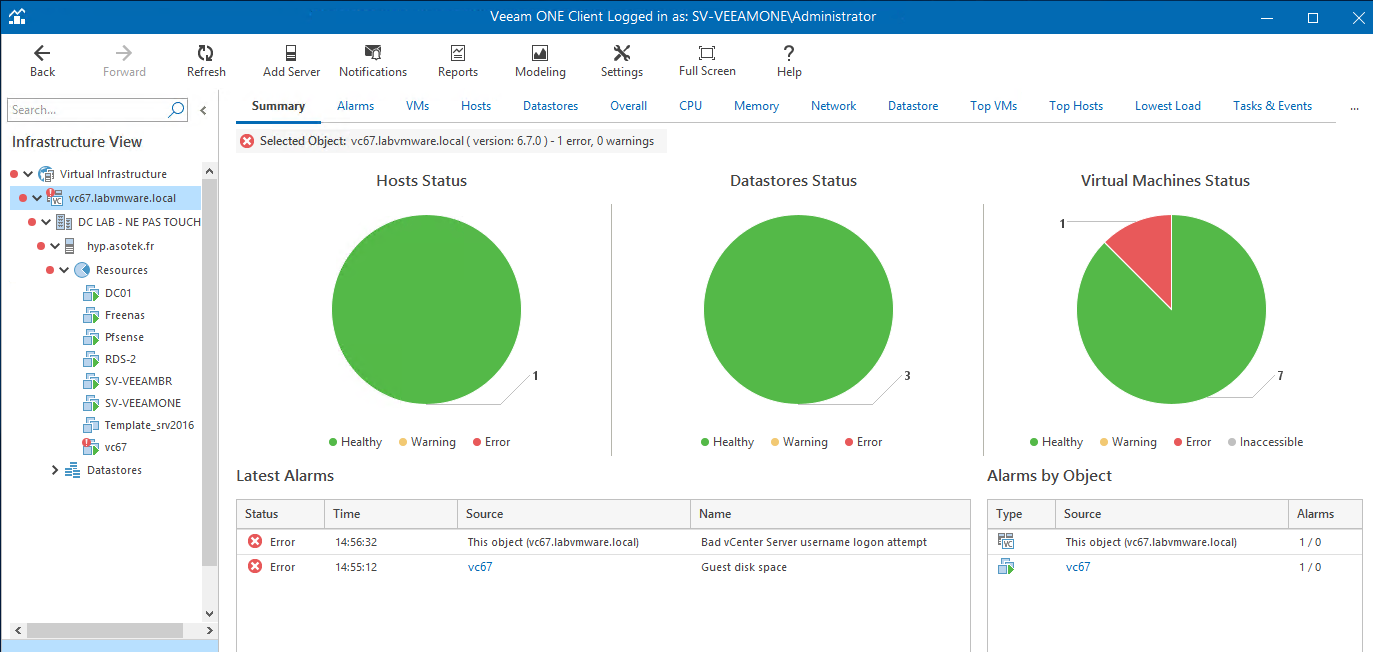Open the Reports toolbar icon
This screenshot has width=1373, height=652.
point(458,53)
